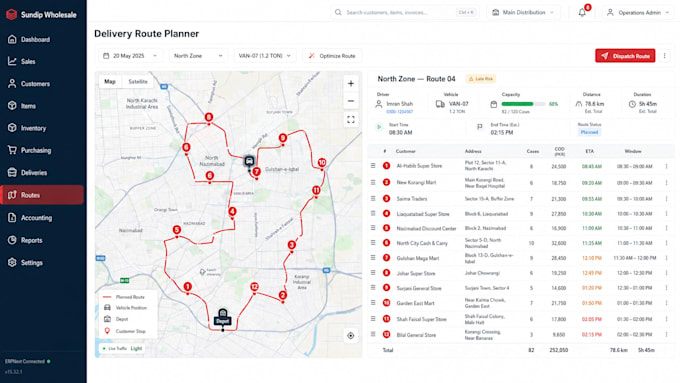
Task: Switch map to Map view tab
Action: [110, 82]
